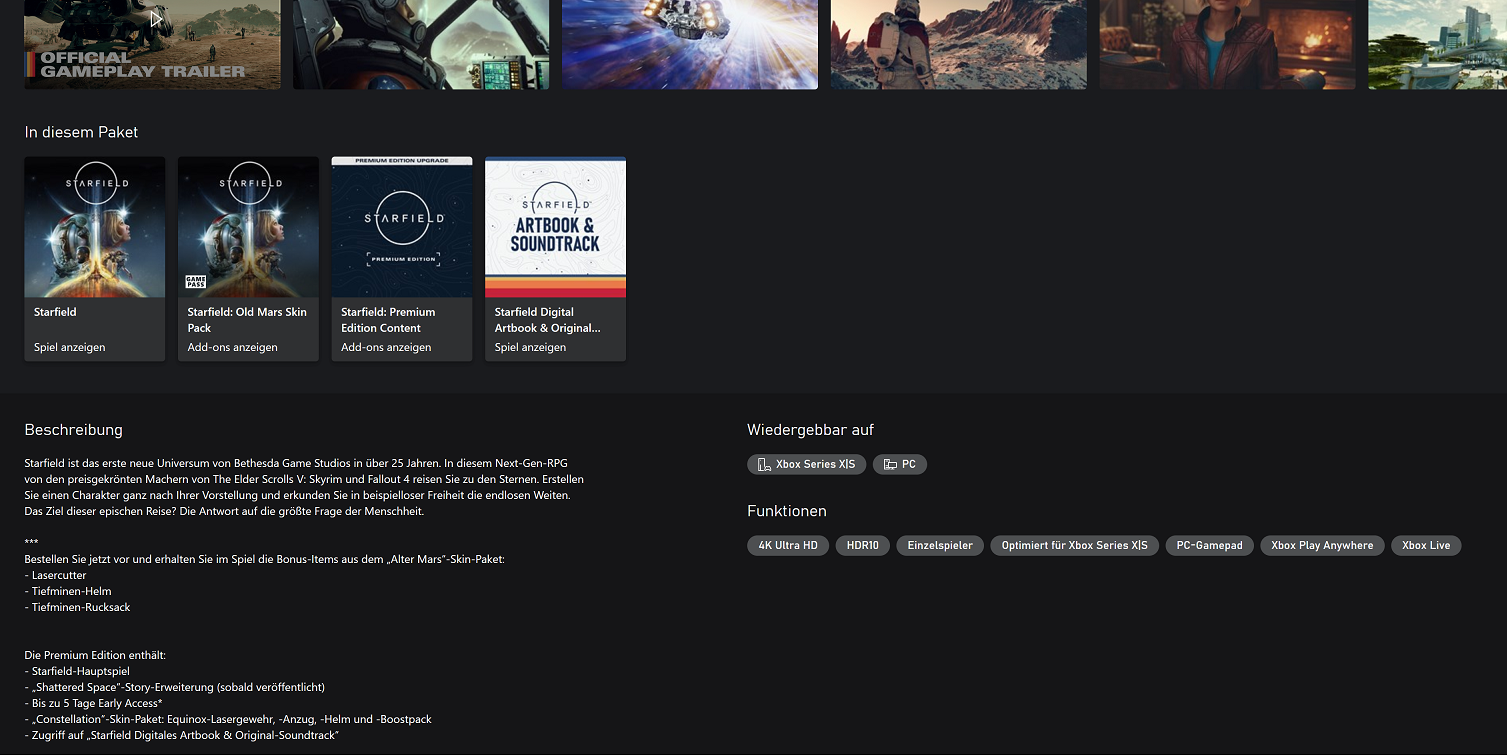Click the PC platform icon
The image size is (1507, 755).
(890, 465)
